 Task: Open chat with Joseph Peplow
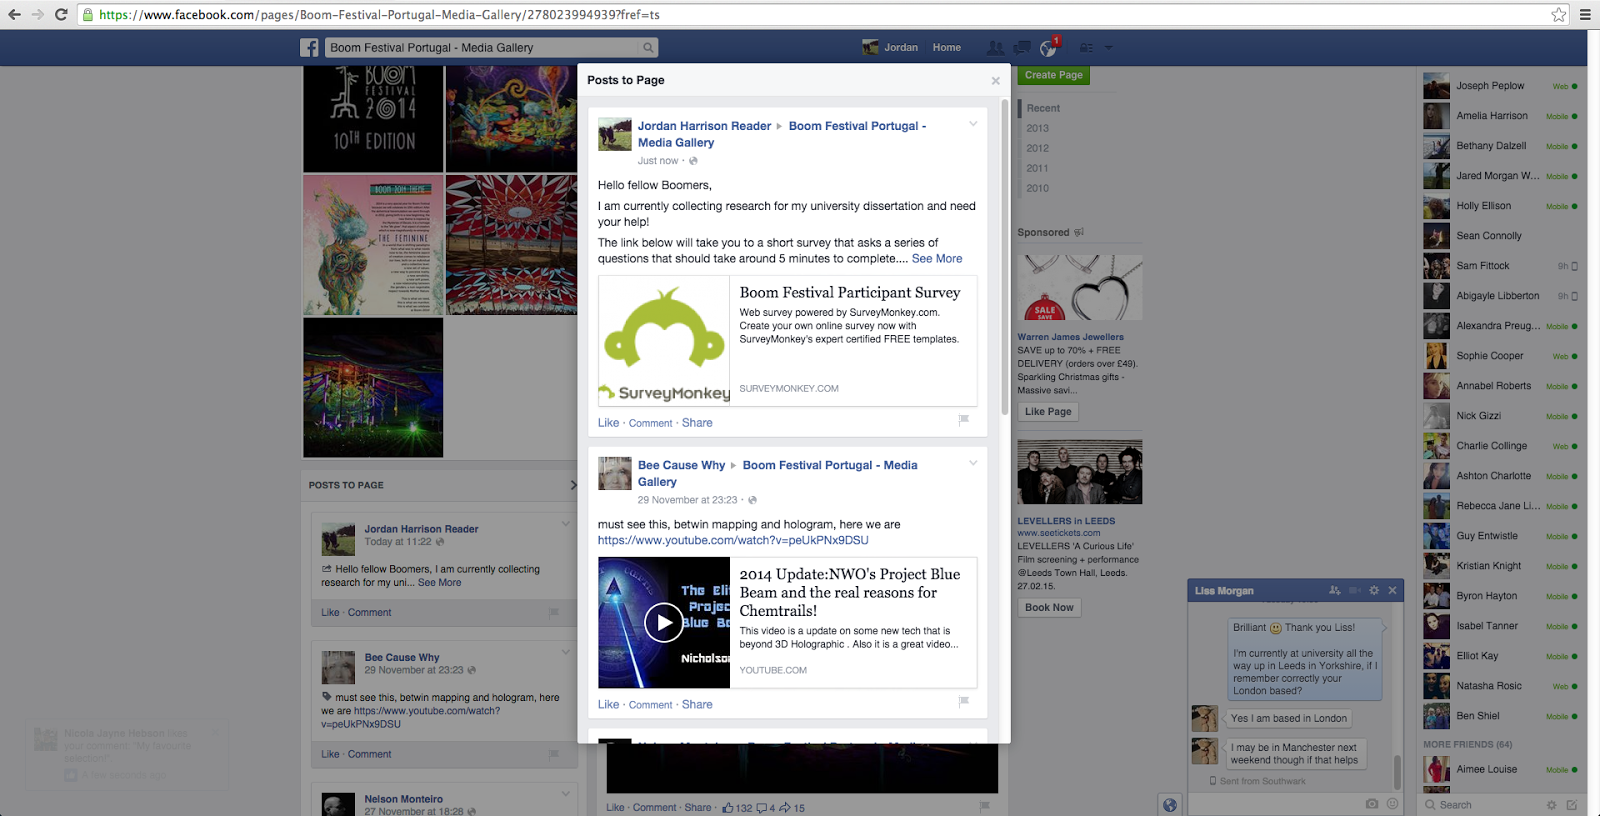tap(1500, 86)
